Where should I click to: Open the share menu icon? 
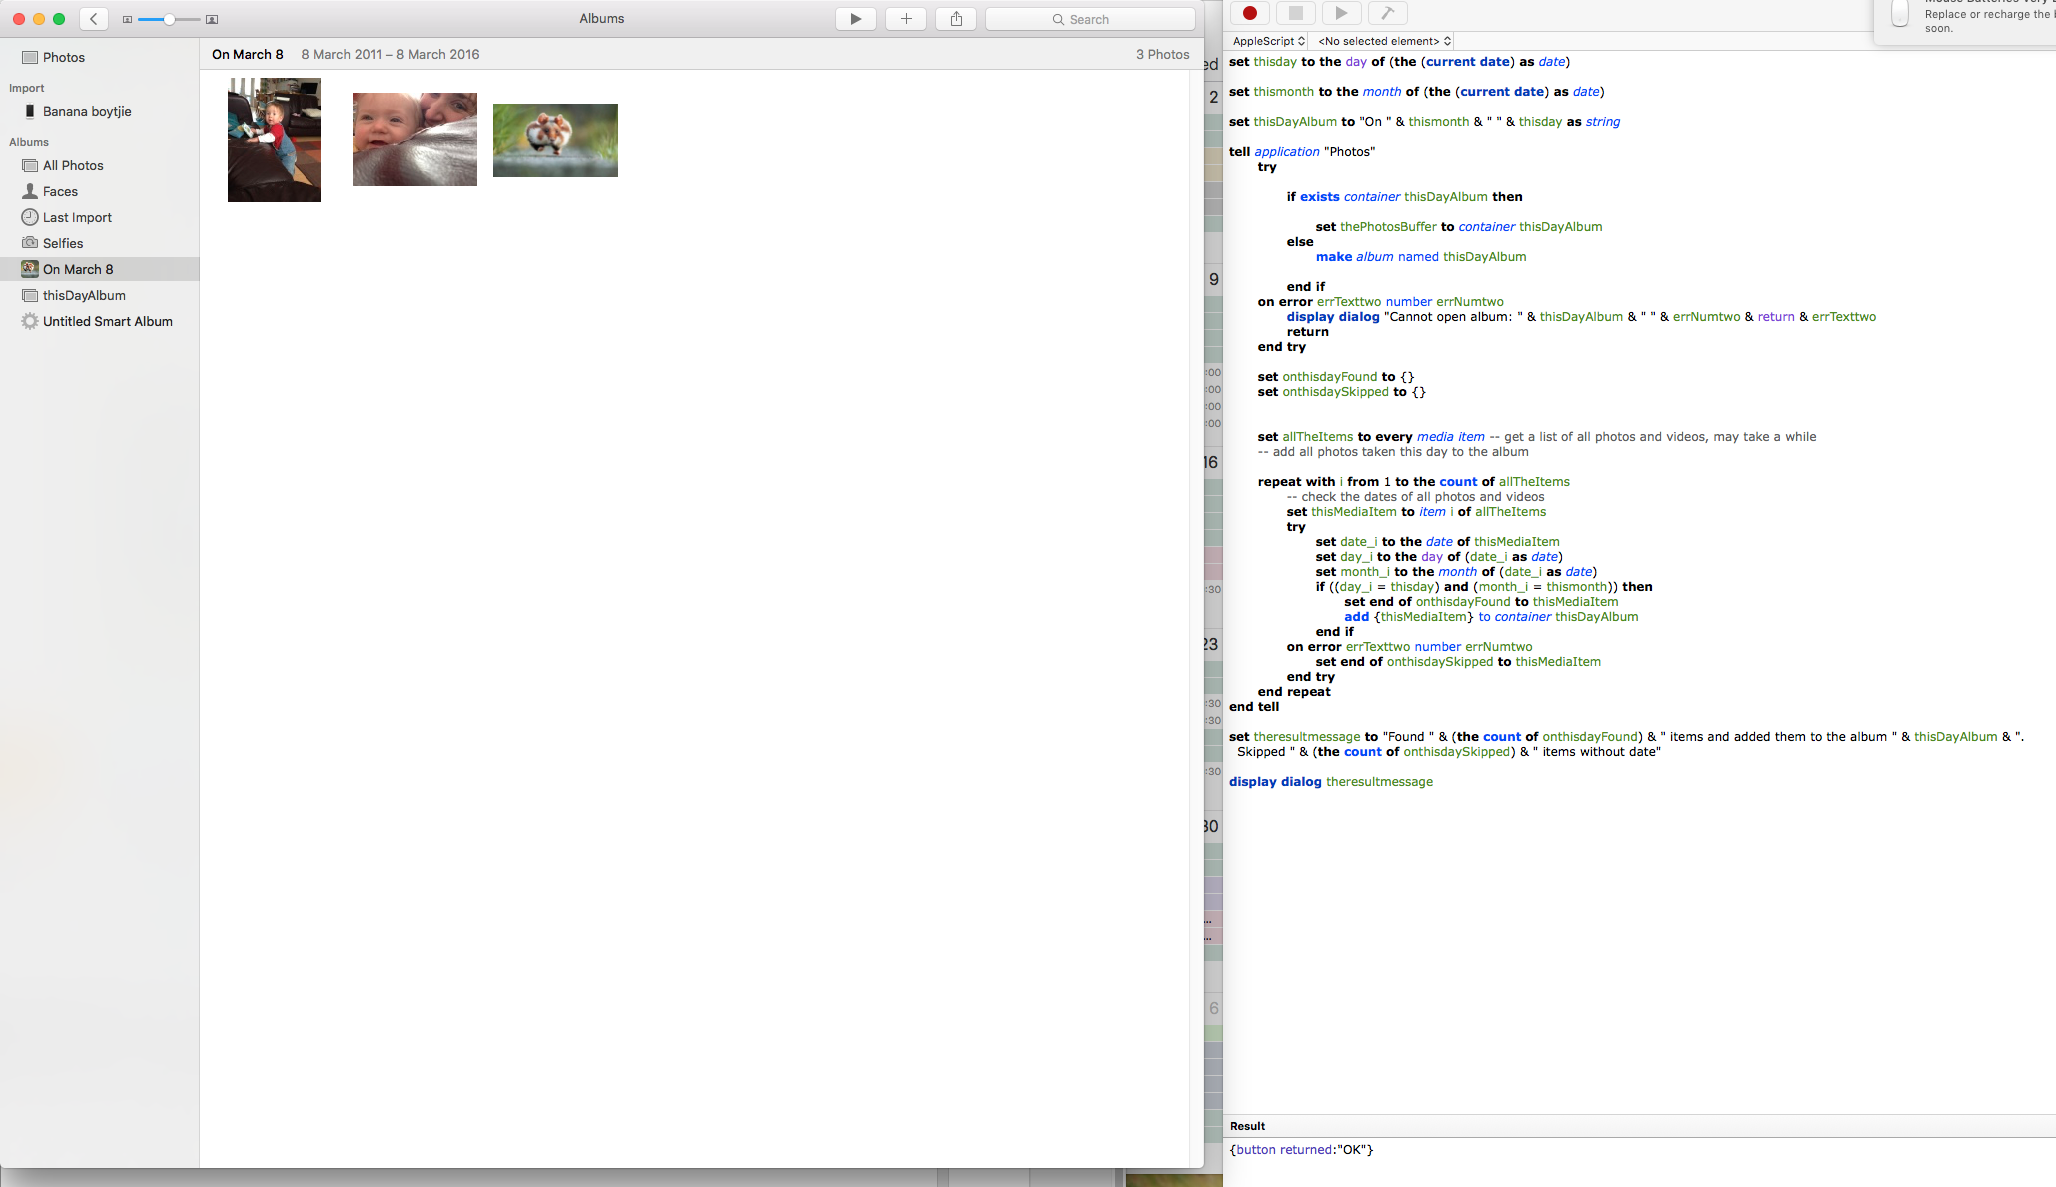(x=956, y=19)
